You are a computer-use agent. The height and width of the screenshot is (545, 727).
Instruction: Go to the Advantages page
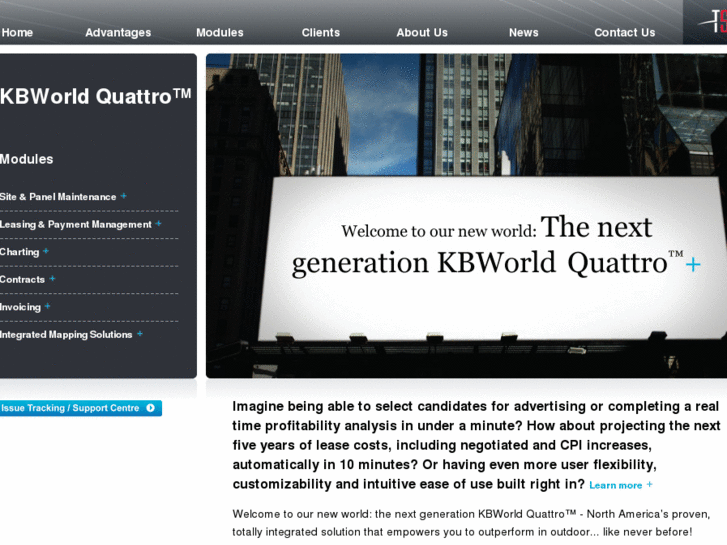pos(118,32)
